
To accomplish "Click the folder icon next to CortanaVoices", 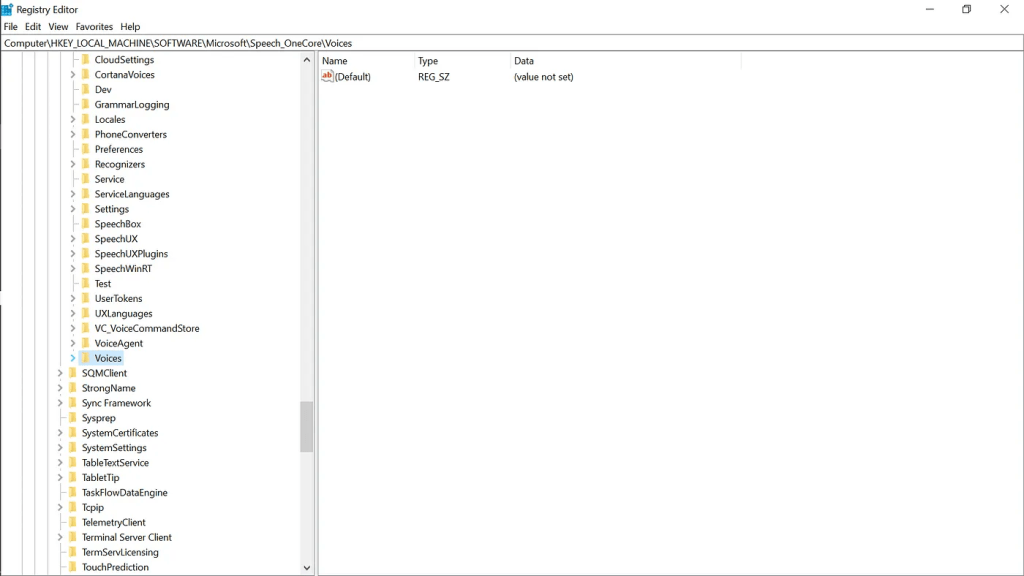I will coord(85,75).
